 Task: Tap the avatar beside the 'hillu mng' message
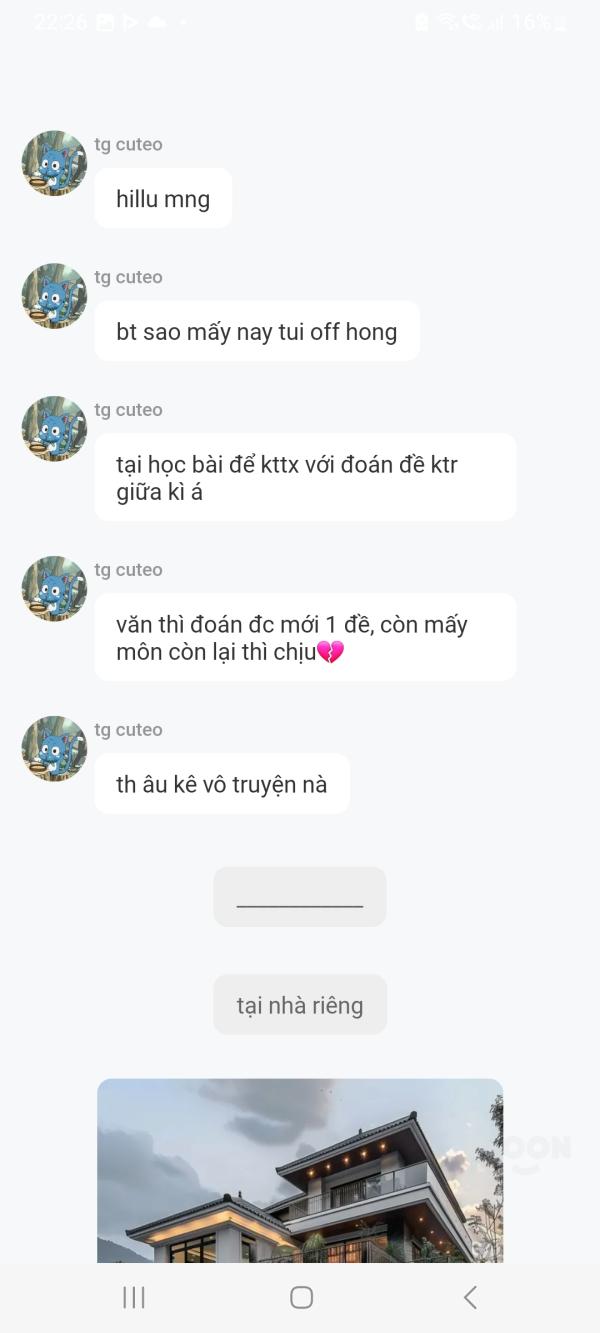[54, 163]
